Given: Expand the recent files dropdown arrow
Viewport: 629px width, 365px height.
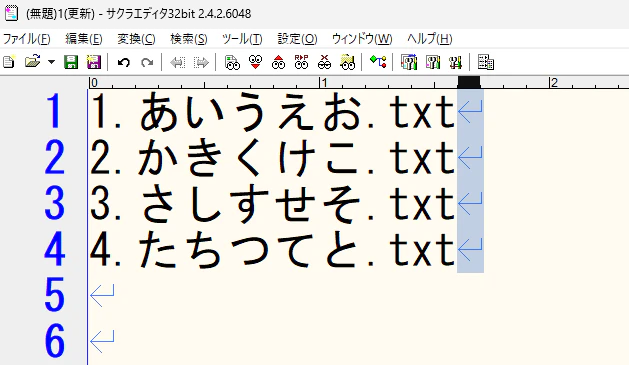Looking at the screenshot, I should point(51,62).
